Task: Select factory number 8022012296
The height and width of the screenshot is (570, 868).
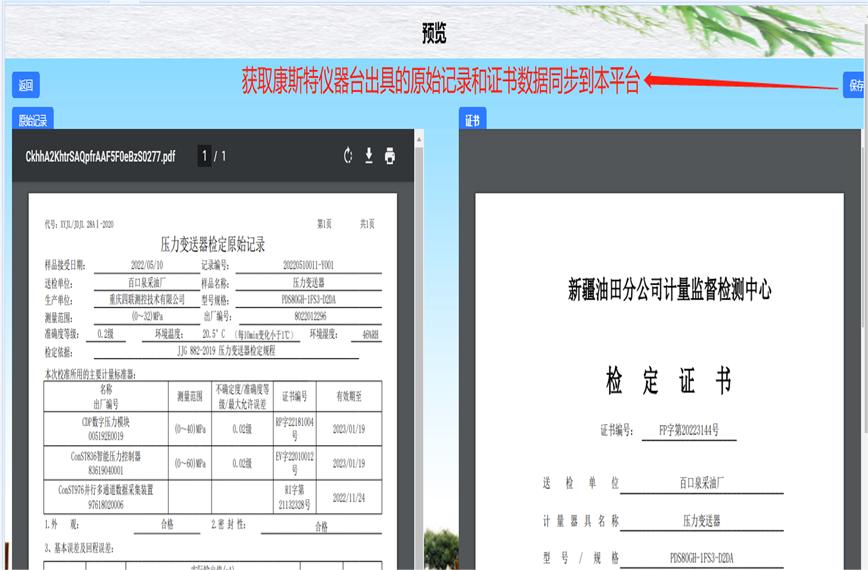Action: point(310,316)
